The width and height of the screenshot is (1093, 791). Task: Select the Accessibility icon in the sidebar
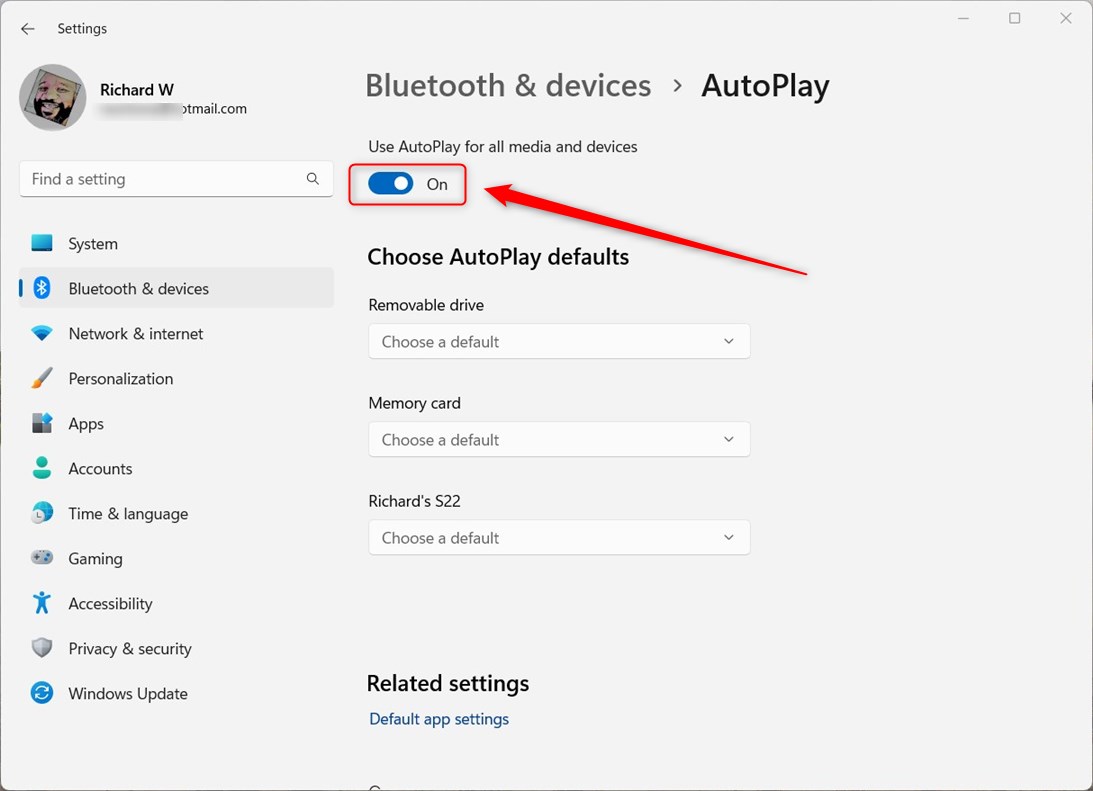40,603
